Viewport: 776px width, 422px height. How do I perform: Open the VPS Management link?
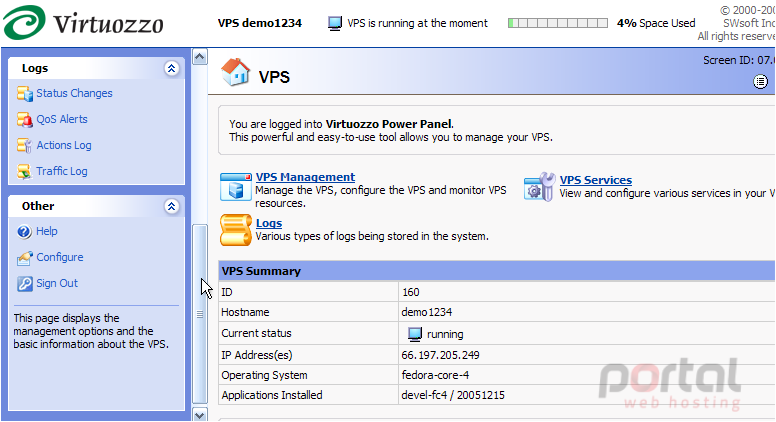tap(305, 177)
